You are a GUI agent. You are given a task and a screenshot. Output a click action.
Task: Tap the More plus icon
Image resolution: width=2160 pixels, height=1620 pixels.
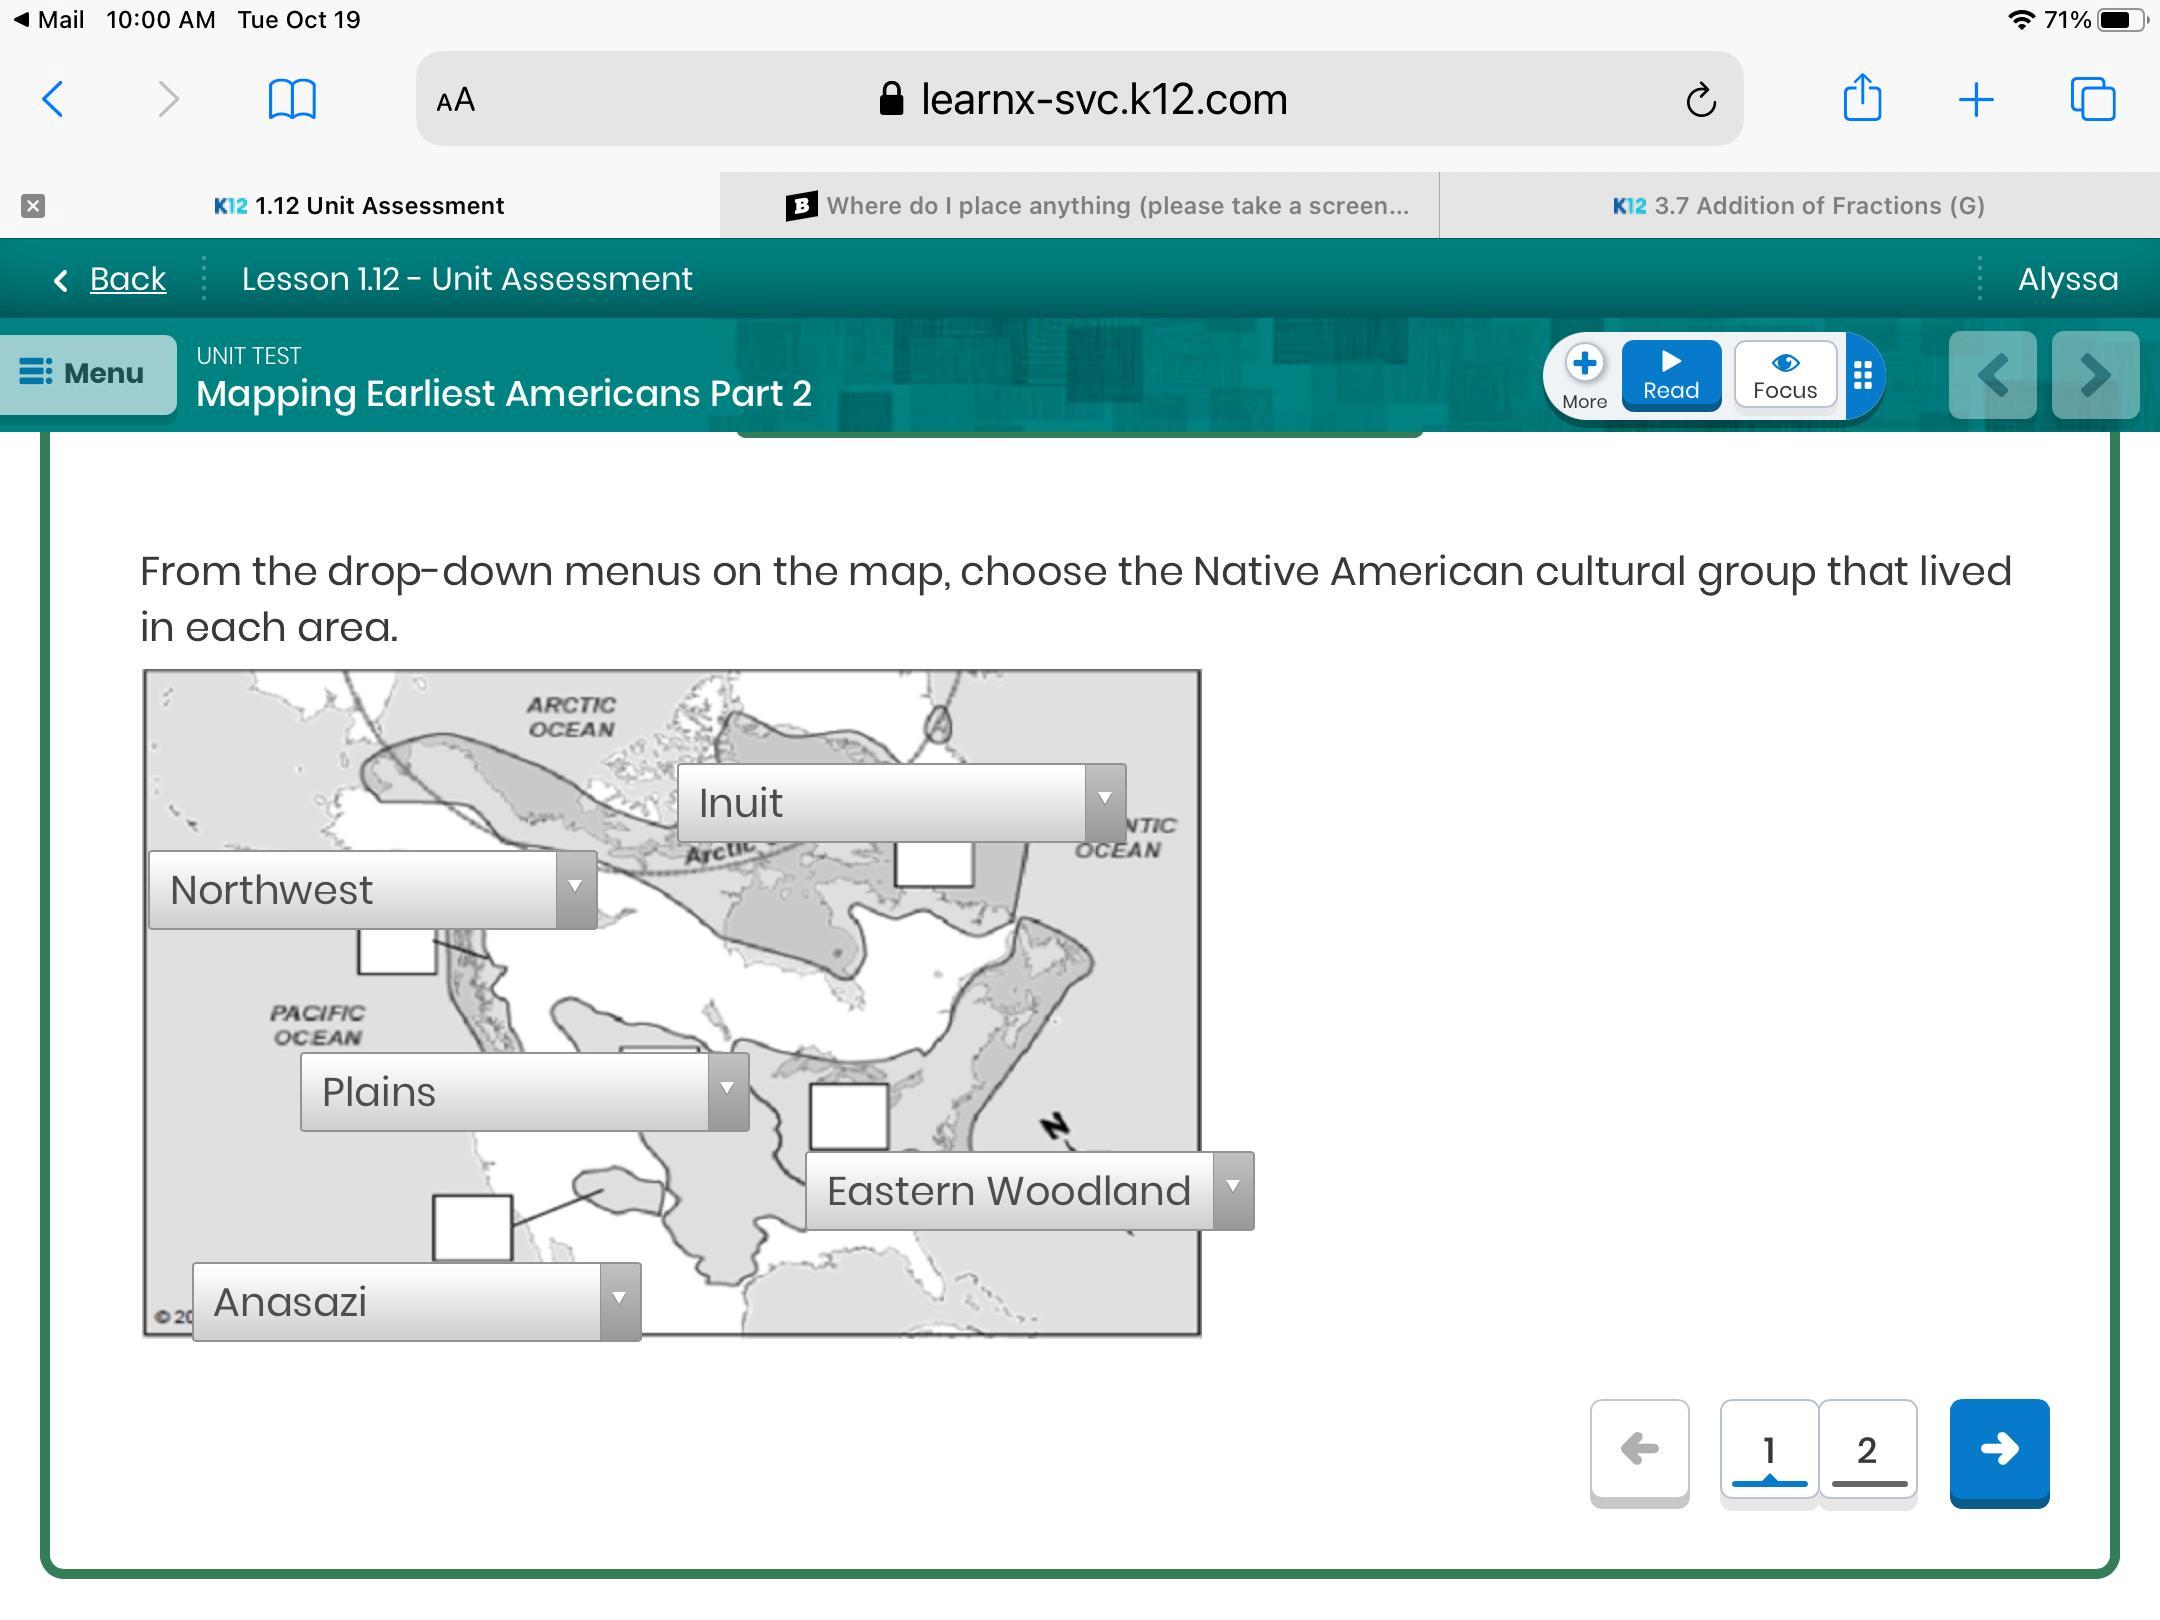1584,364
